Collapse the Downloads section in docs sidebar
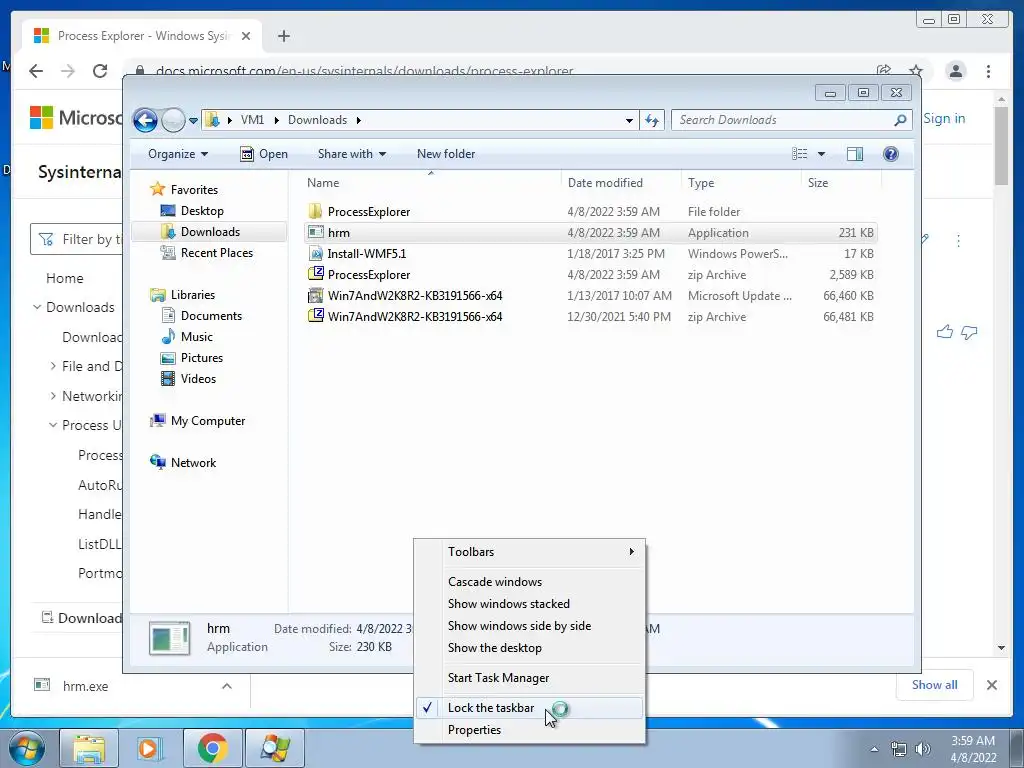The height and width of the screenshot is (768, 1024). (37, 307)
